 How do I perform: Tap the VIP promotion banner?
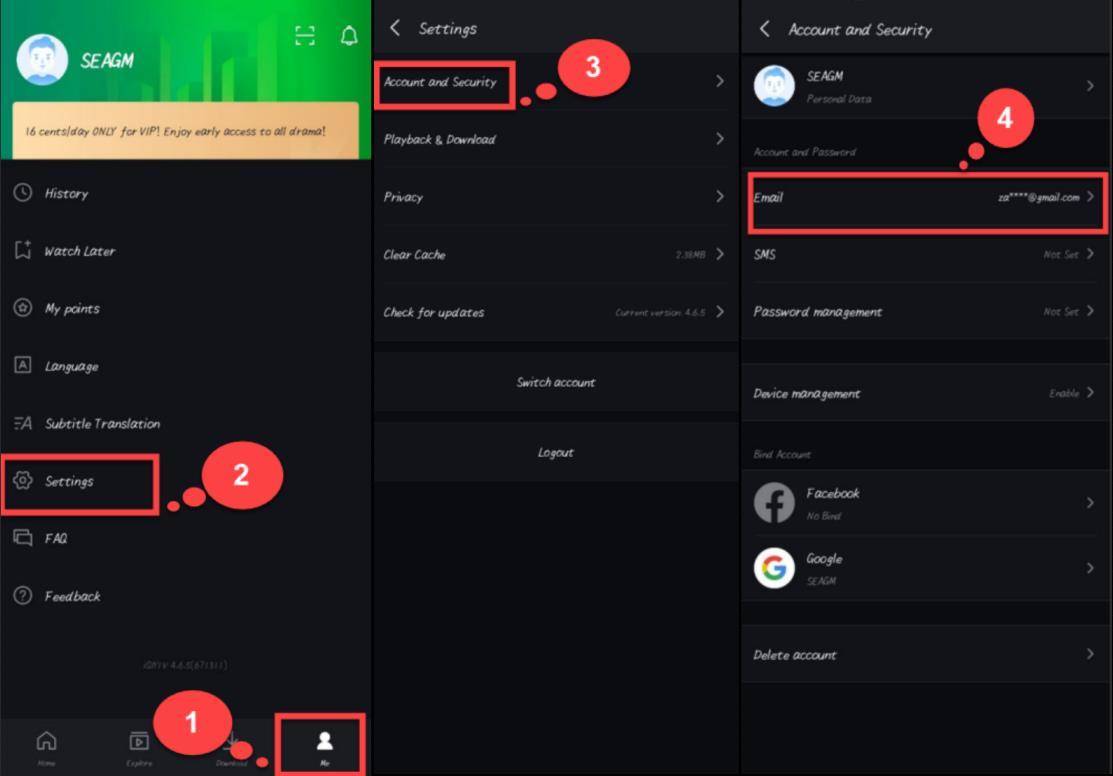click(x=185, y=131)
